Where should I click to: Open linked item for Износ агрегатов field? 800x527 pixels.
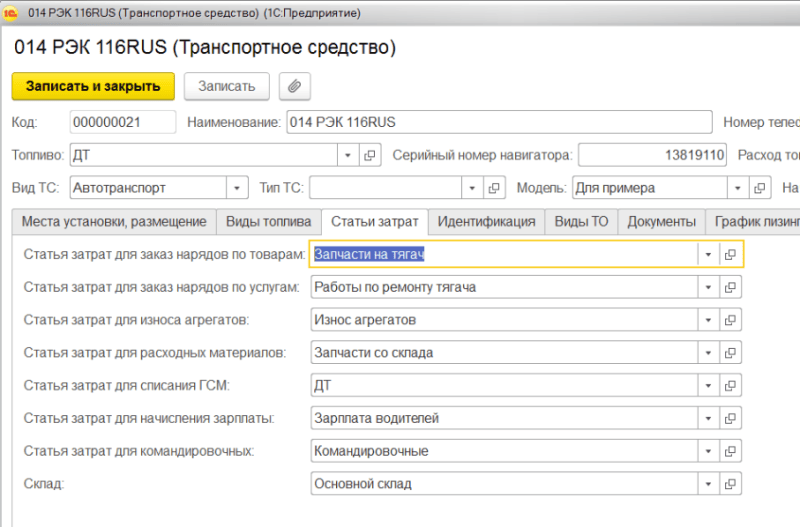coord(731,320)
